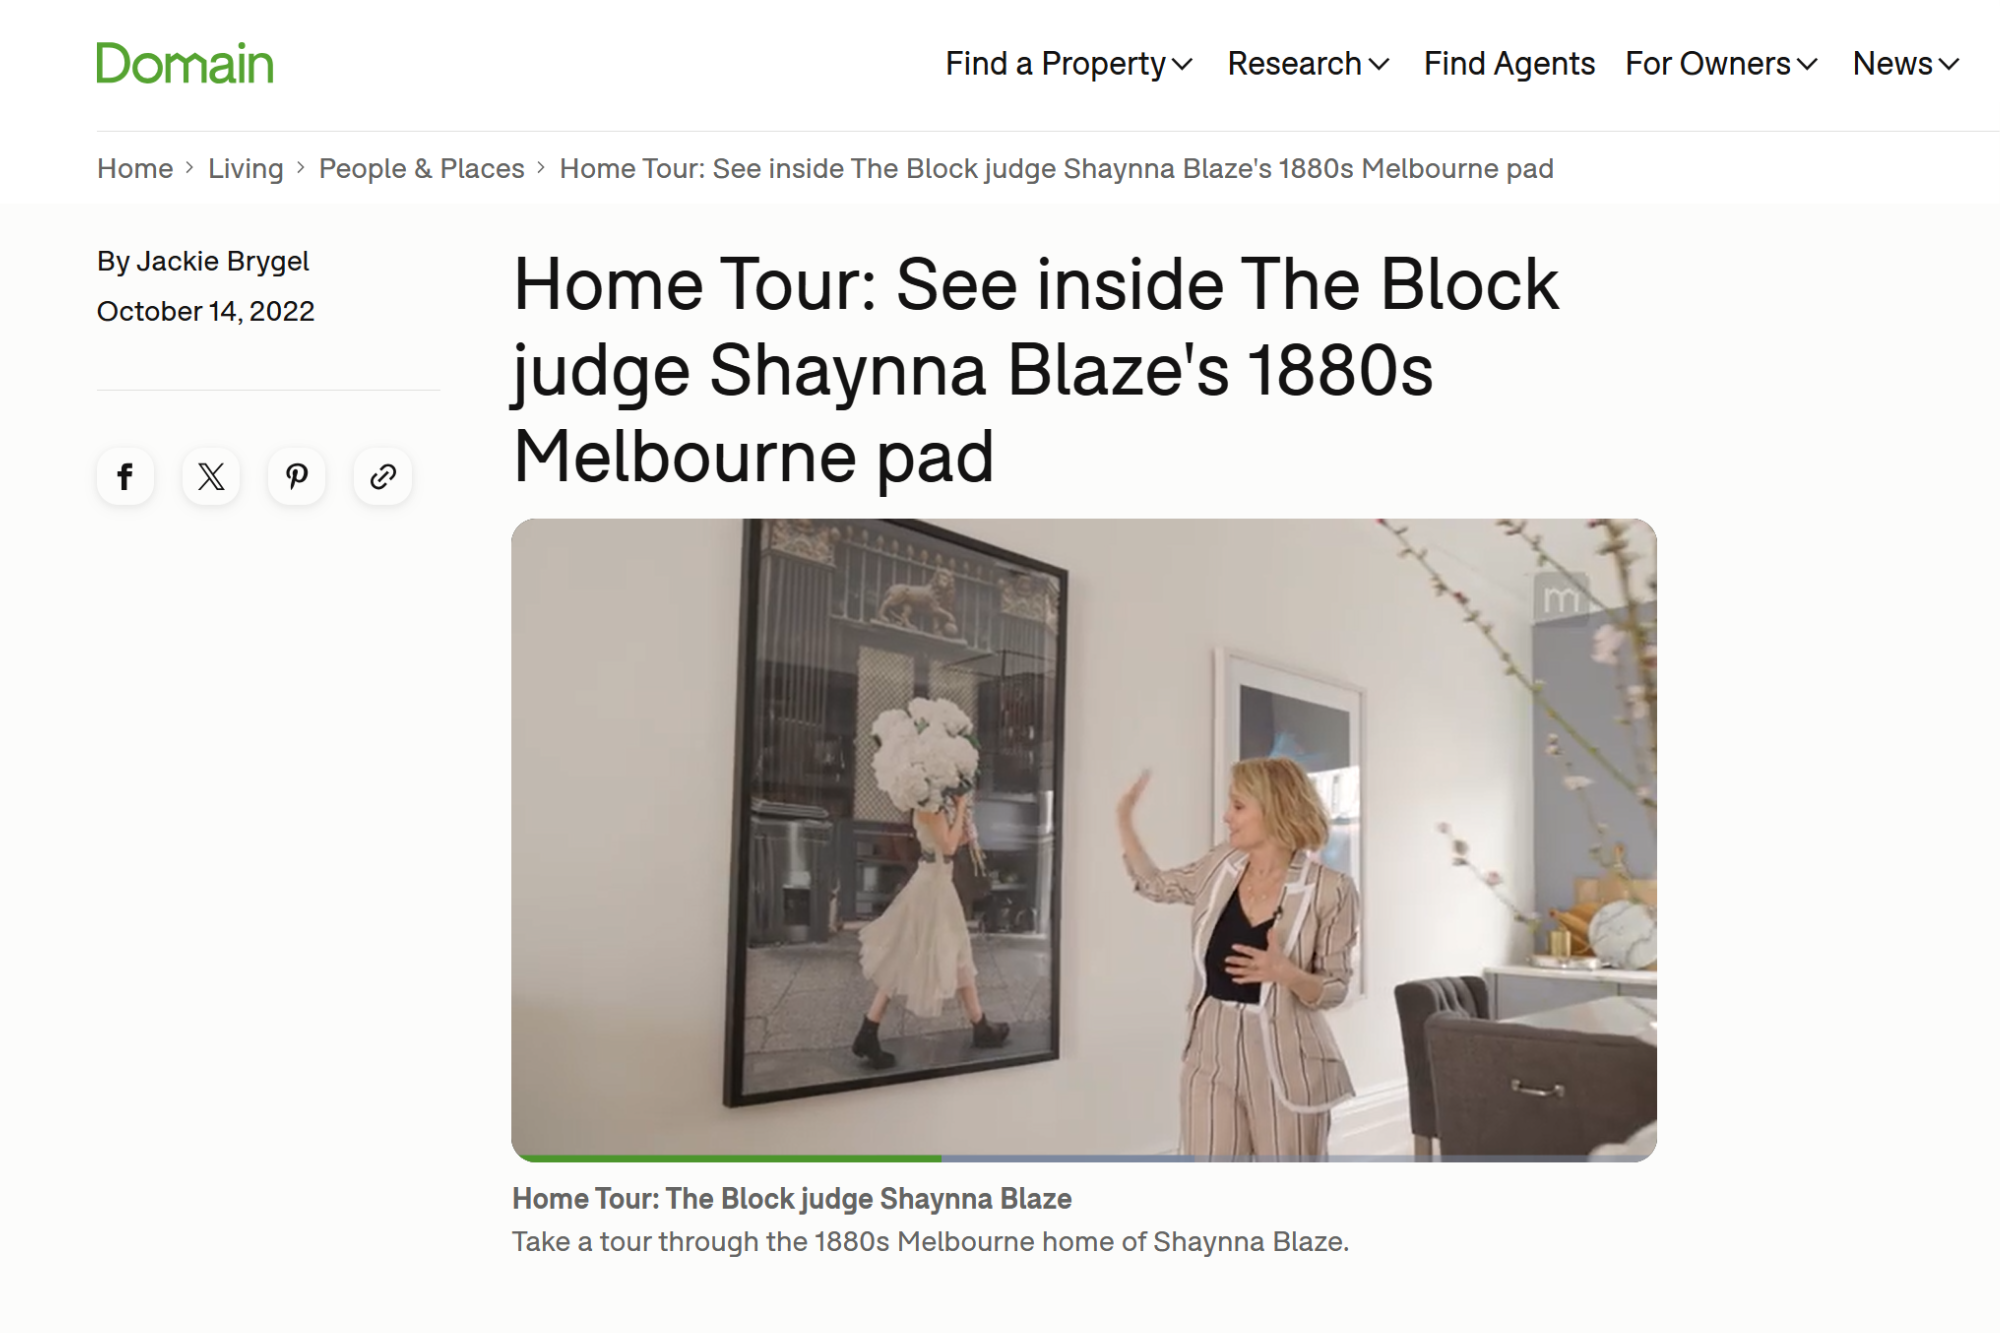The height and width of the screenshot is (1333, 2000).
Task: Go to Find Agents page
Action: click(1509, 64)
